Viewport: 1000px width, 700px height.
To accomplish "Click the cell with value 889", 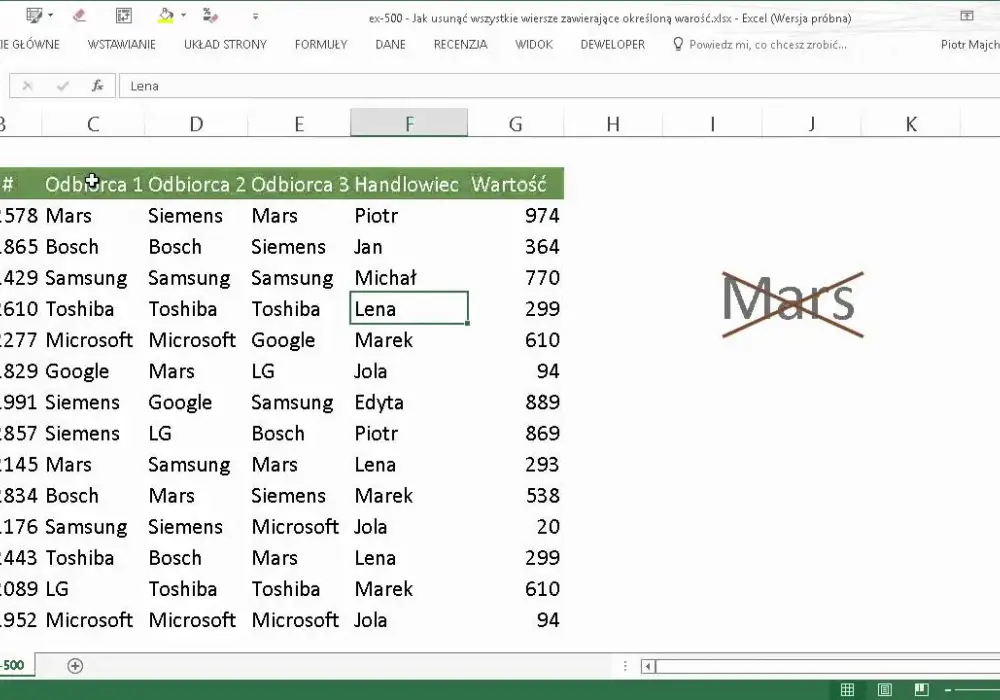I will click(x=515, y=402).
